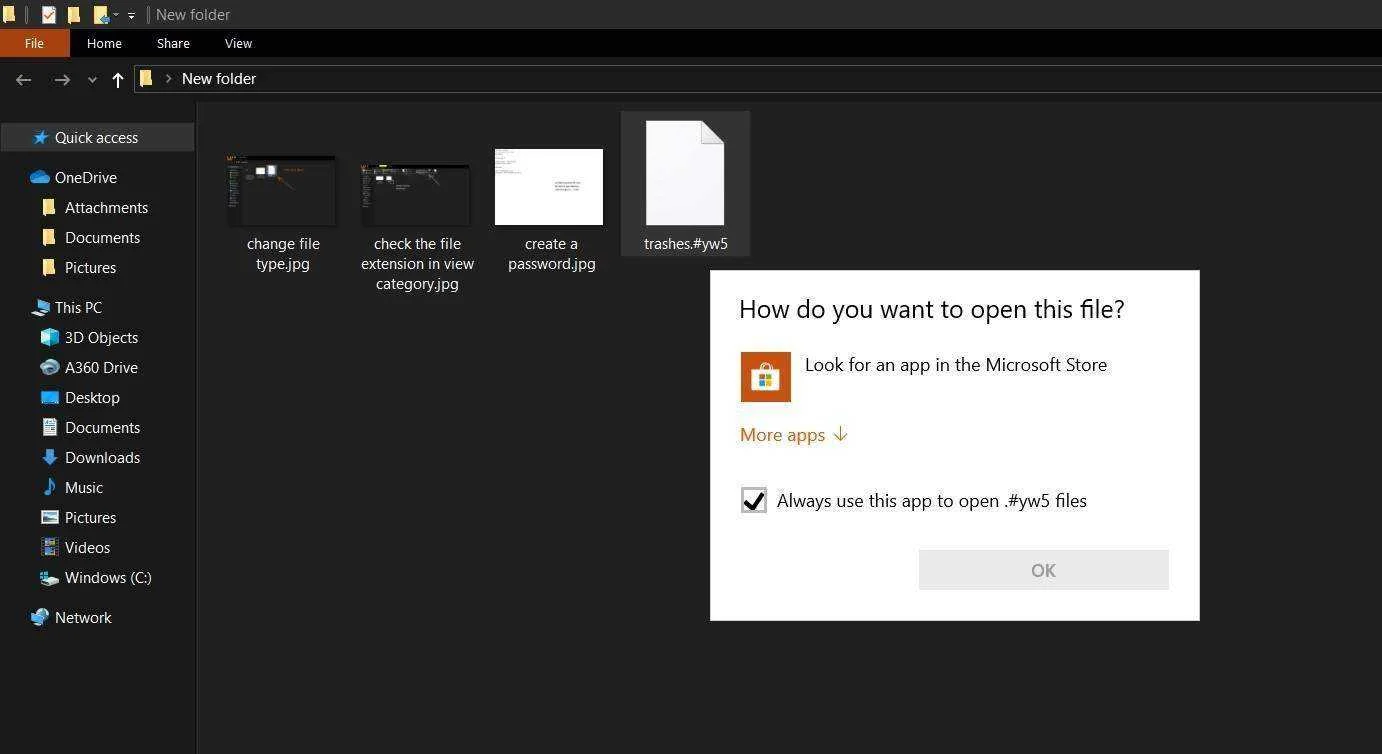
Task: Click the This PC Pictures icon
Action: (49, 517)
